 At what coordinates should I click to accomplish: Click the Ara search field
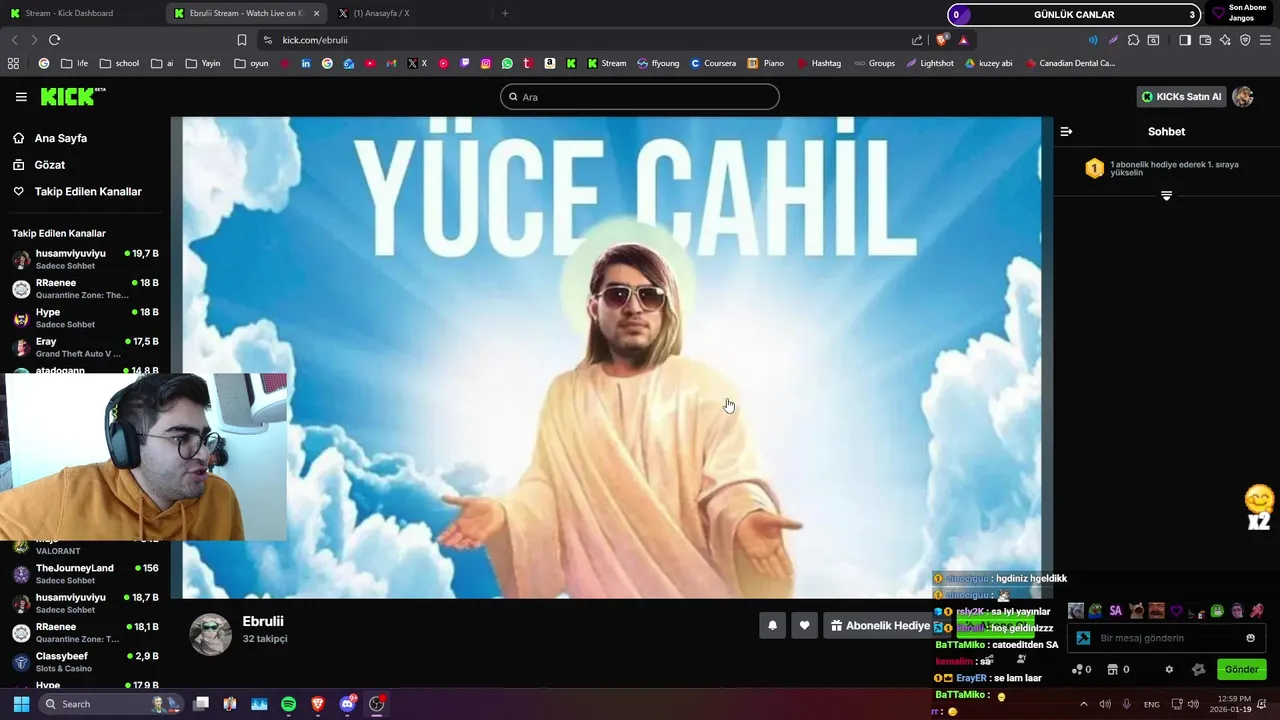click(640, 97)
